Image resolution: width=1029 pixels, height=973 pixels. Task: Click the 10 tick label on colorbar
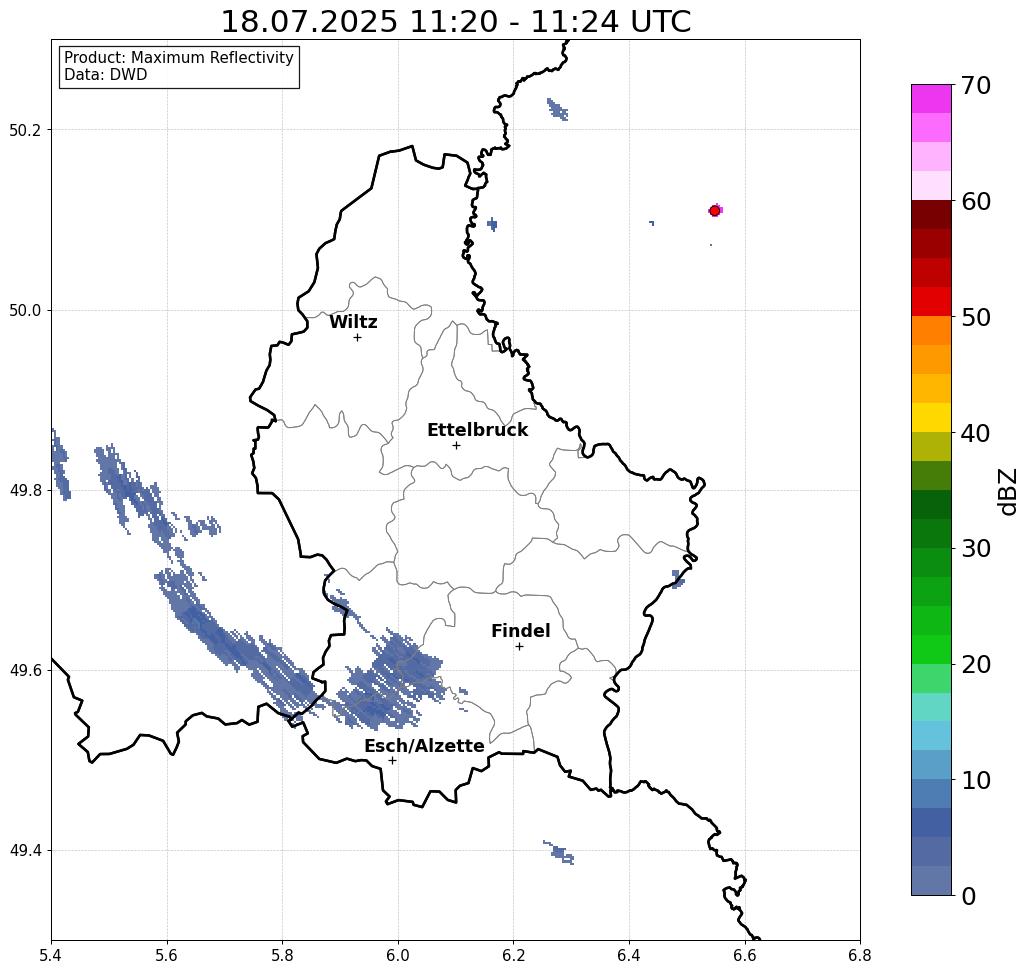click(976, 780)
